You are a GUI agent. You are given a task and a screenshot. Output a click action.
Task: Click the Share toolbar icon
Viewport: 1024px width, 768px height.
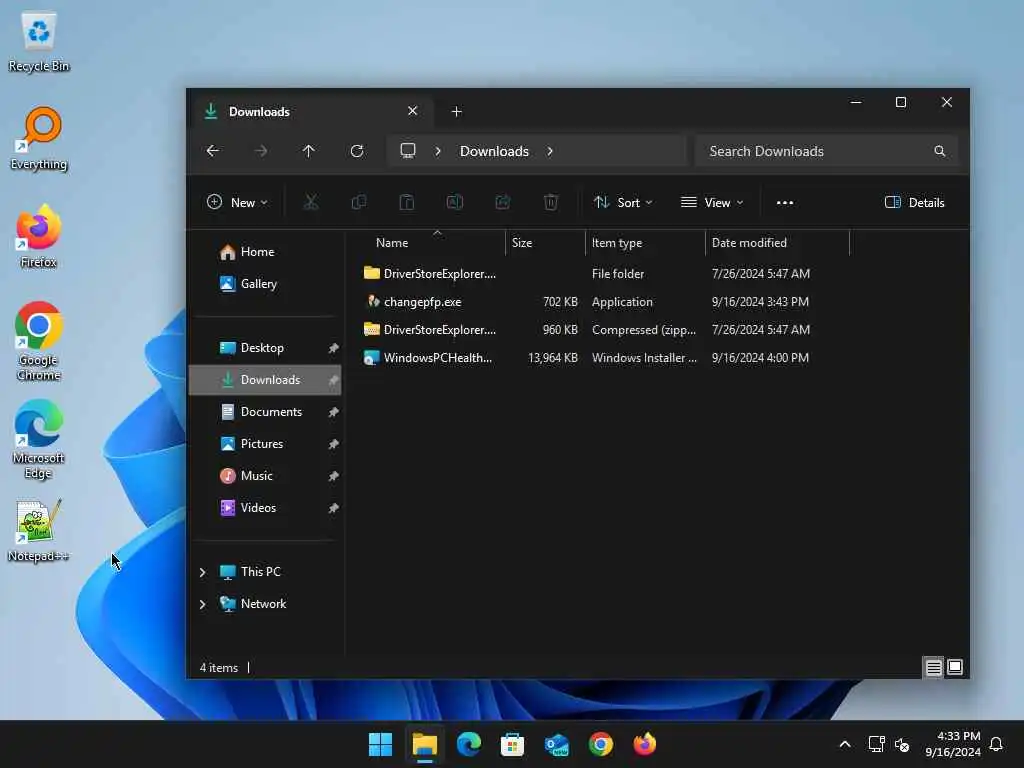(x=503, y=202)
